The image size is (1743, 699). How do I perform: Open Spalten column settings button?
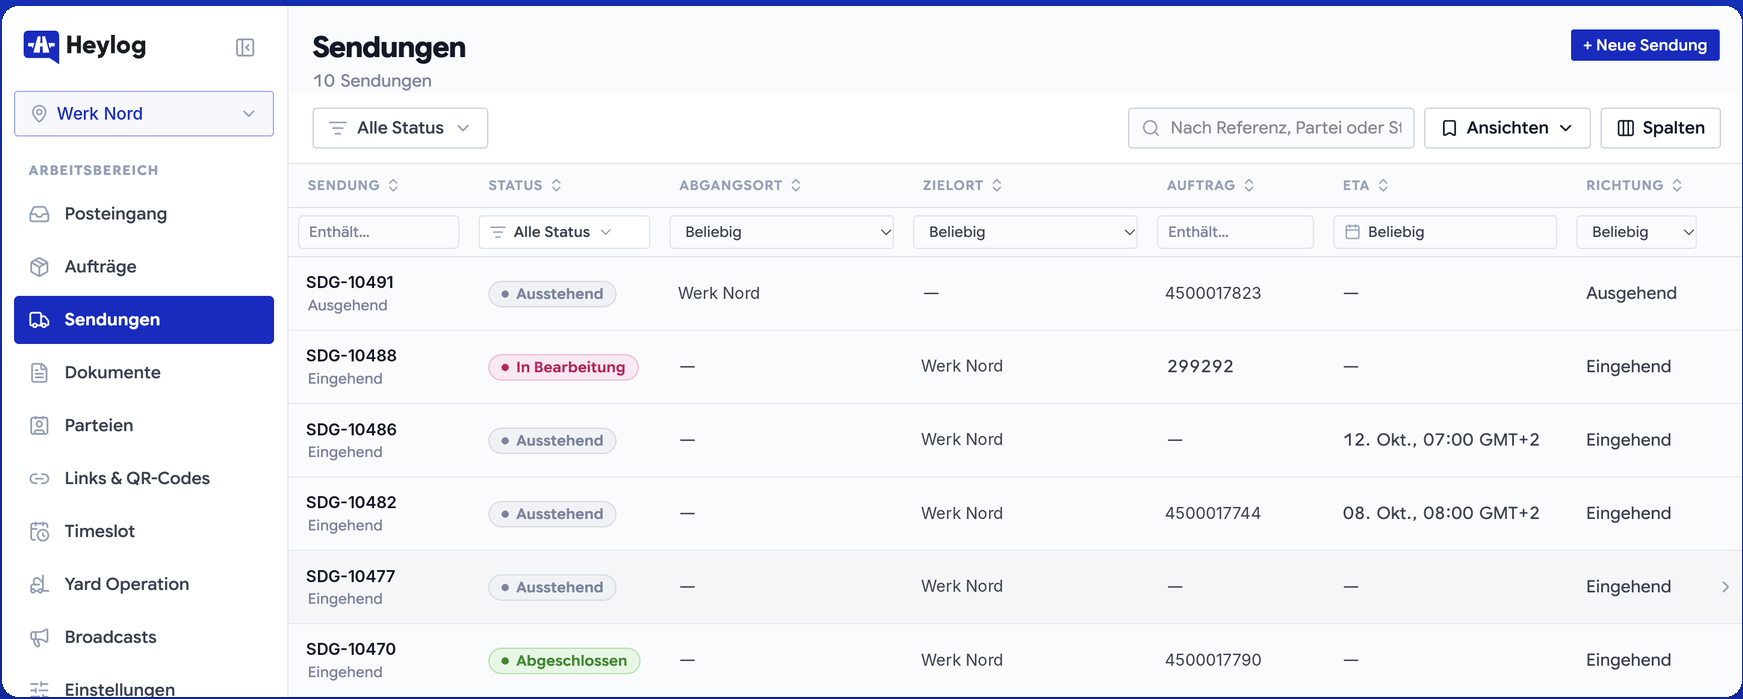coord(1660,128)
